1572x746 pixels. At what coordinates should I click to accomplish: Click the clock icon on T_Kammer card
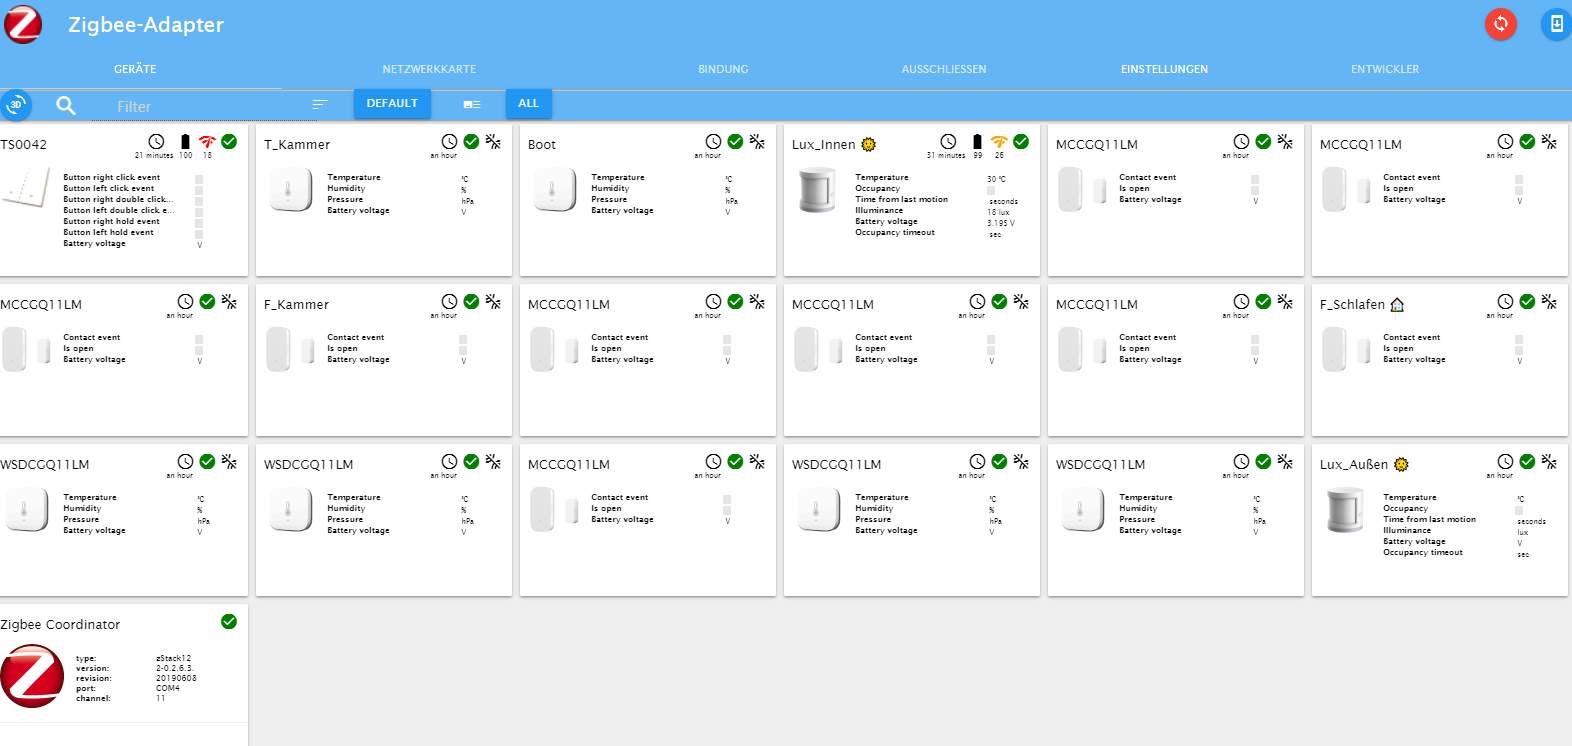449,142
